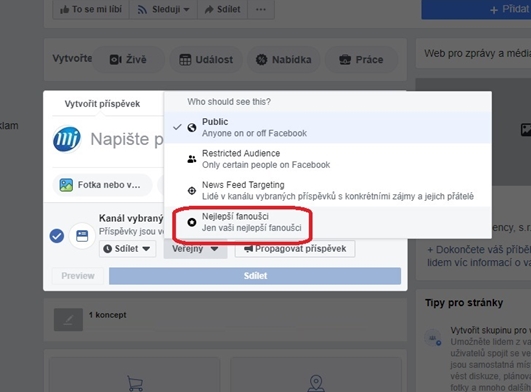
Task: Open the Sleduji following dropdown
Action: click(163, 9)
